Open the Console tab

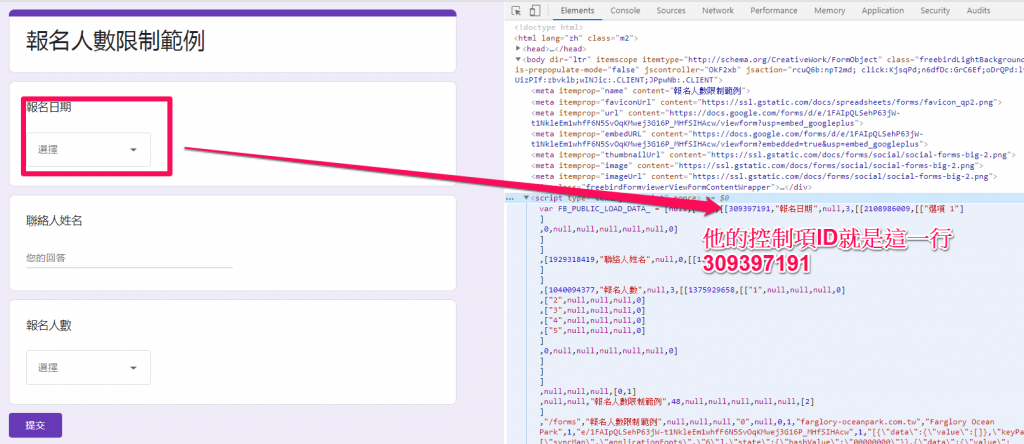[x=625, y=10]
